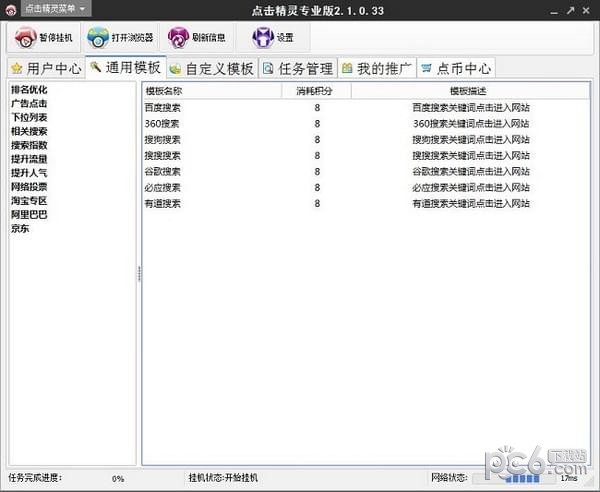This screenshot has height=492, width=600.
Task: Click the 暂停挂机 pause toolbar button
Action: pyautogui.click(x=44, y=37)
